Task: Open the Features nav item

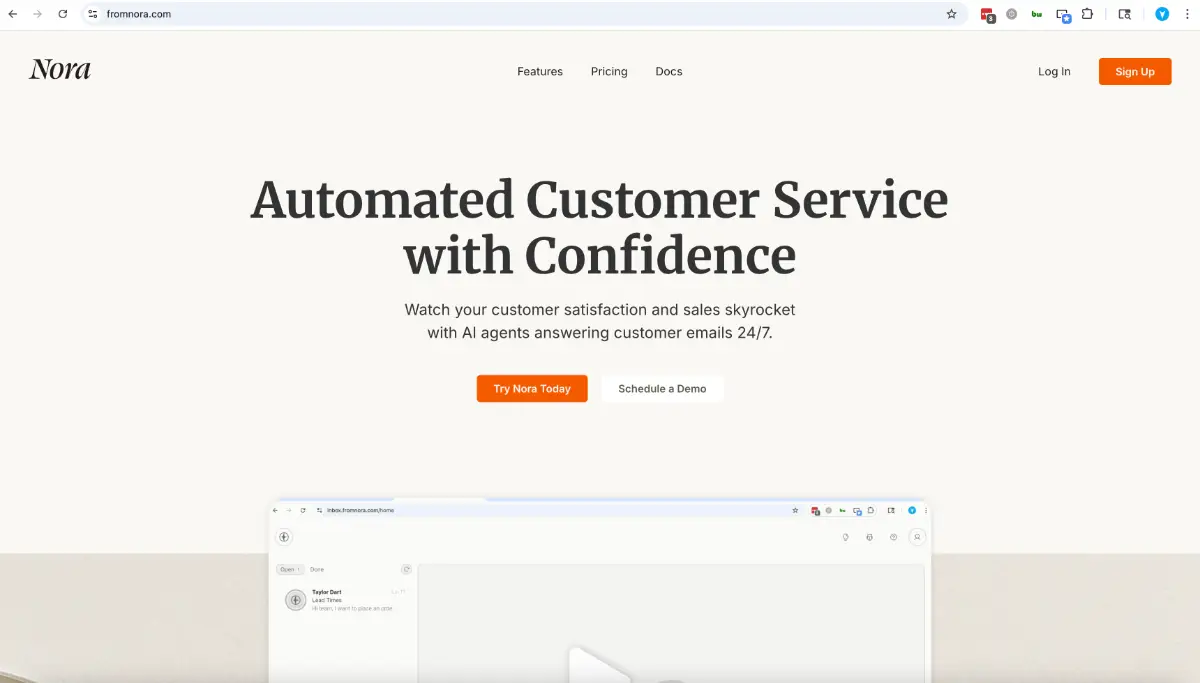Action: [540, 72]
